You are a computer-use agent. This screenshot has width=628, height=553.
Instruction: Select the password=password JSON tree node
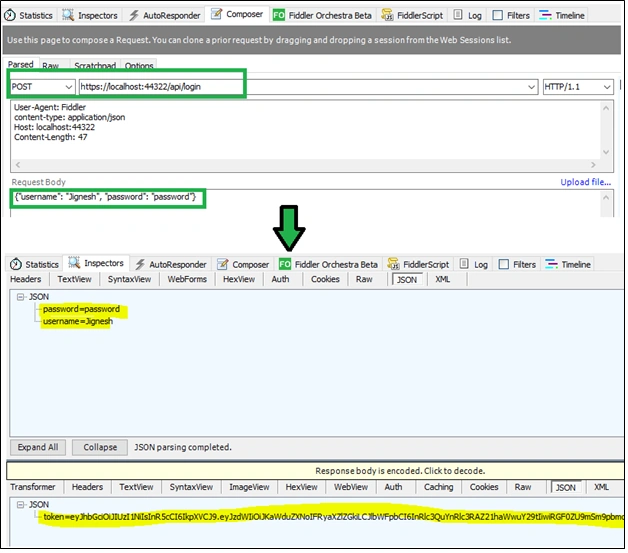[x=81, y=309]
